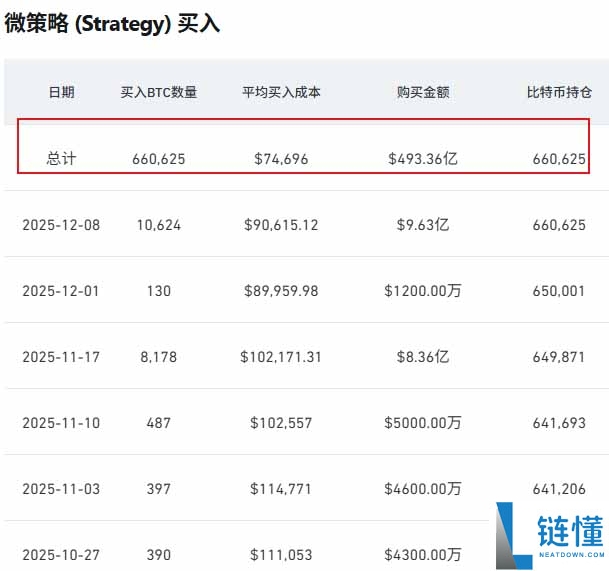Select purchase amount $1200.00万

pyautogui.click(x=423, y=291)
